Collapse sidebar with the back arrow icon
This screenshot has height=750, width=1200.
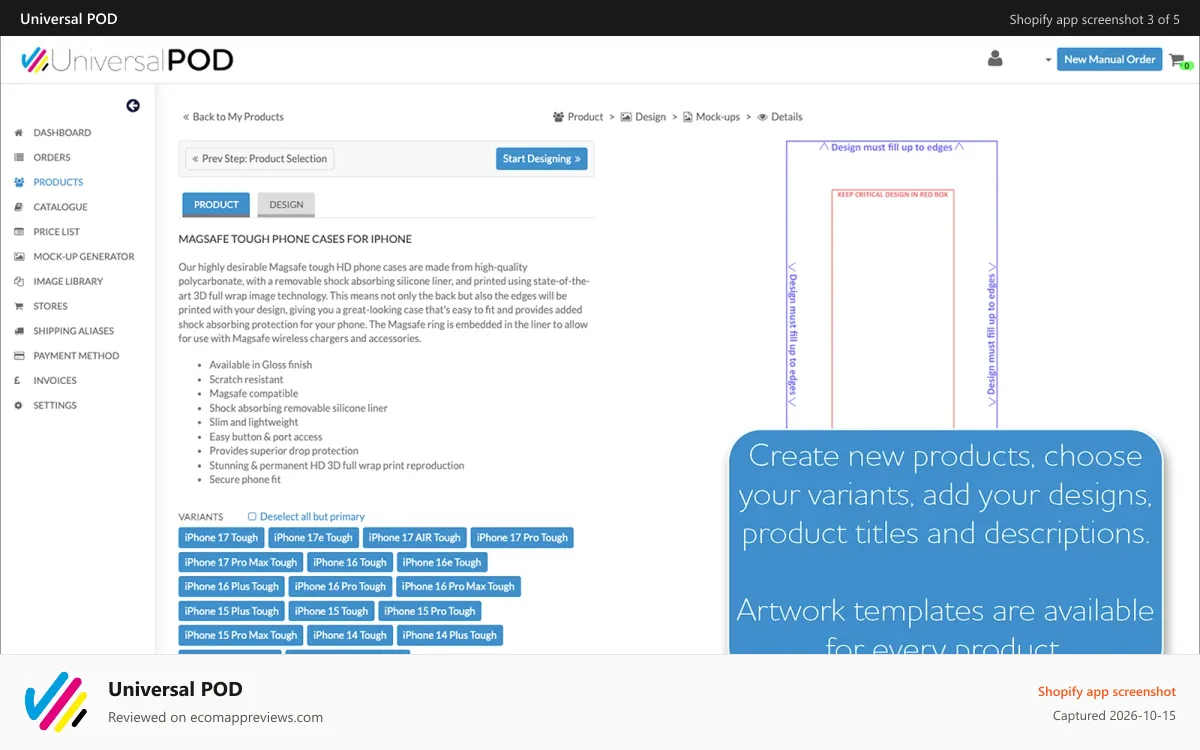tap(133, 106)
